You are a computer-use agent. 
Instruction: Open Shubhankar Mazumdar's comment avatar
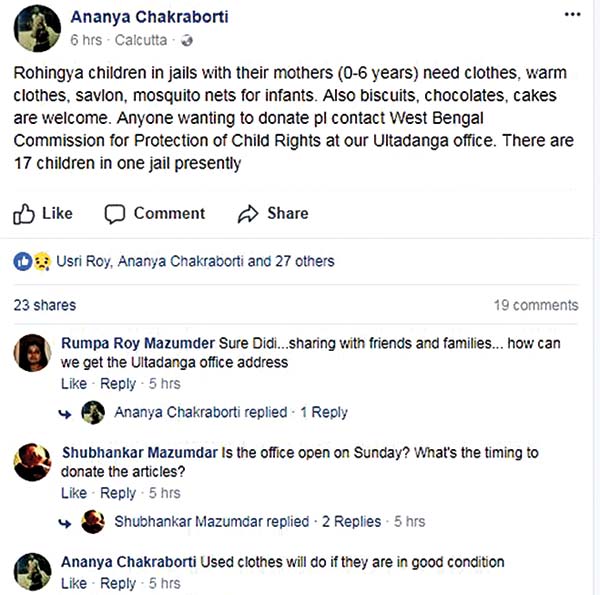coord(33,463)
